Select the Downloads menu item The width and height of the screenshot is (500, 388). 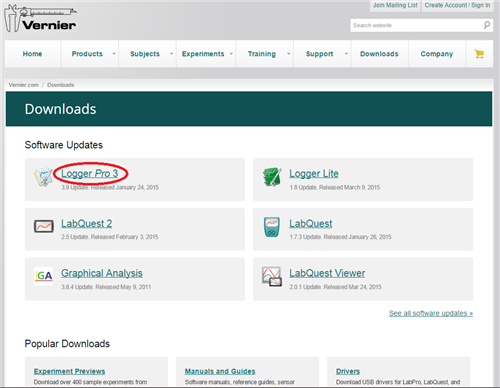point(379,54)
